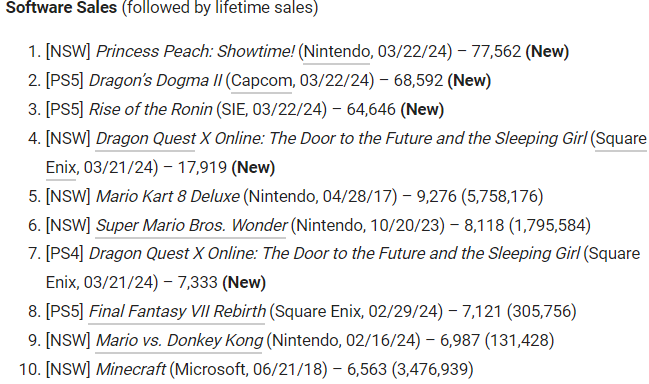
Task: Open the Super Mario Bros. Wonder link
Action: 191,226
